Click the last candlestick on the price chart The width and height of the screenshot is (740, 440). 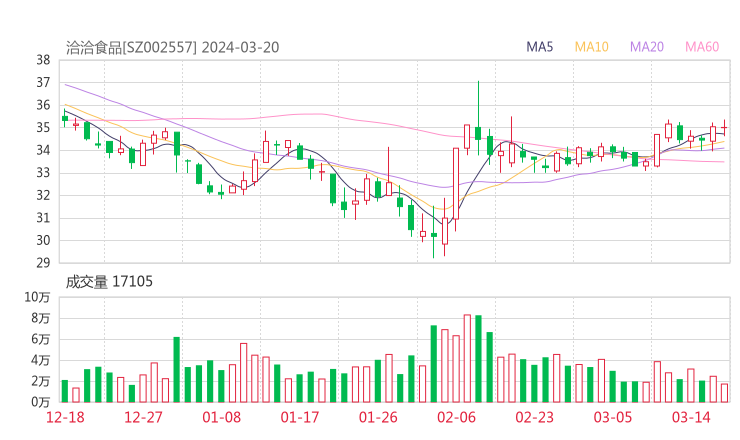point(724,127)
